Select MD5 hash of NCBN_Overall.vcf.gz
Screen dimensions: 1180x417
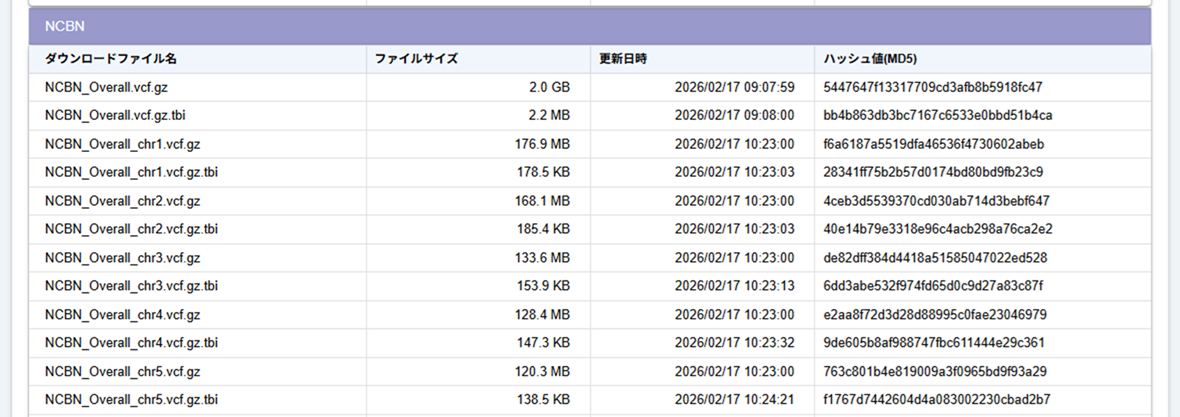[932, 87]
